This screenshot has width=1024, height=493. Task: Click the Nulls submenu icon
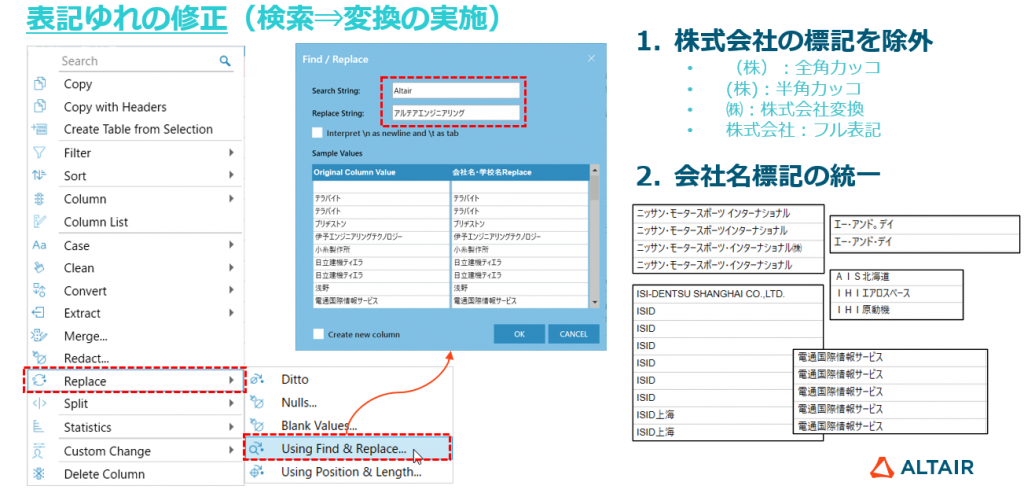[257, 402]
